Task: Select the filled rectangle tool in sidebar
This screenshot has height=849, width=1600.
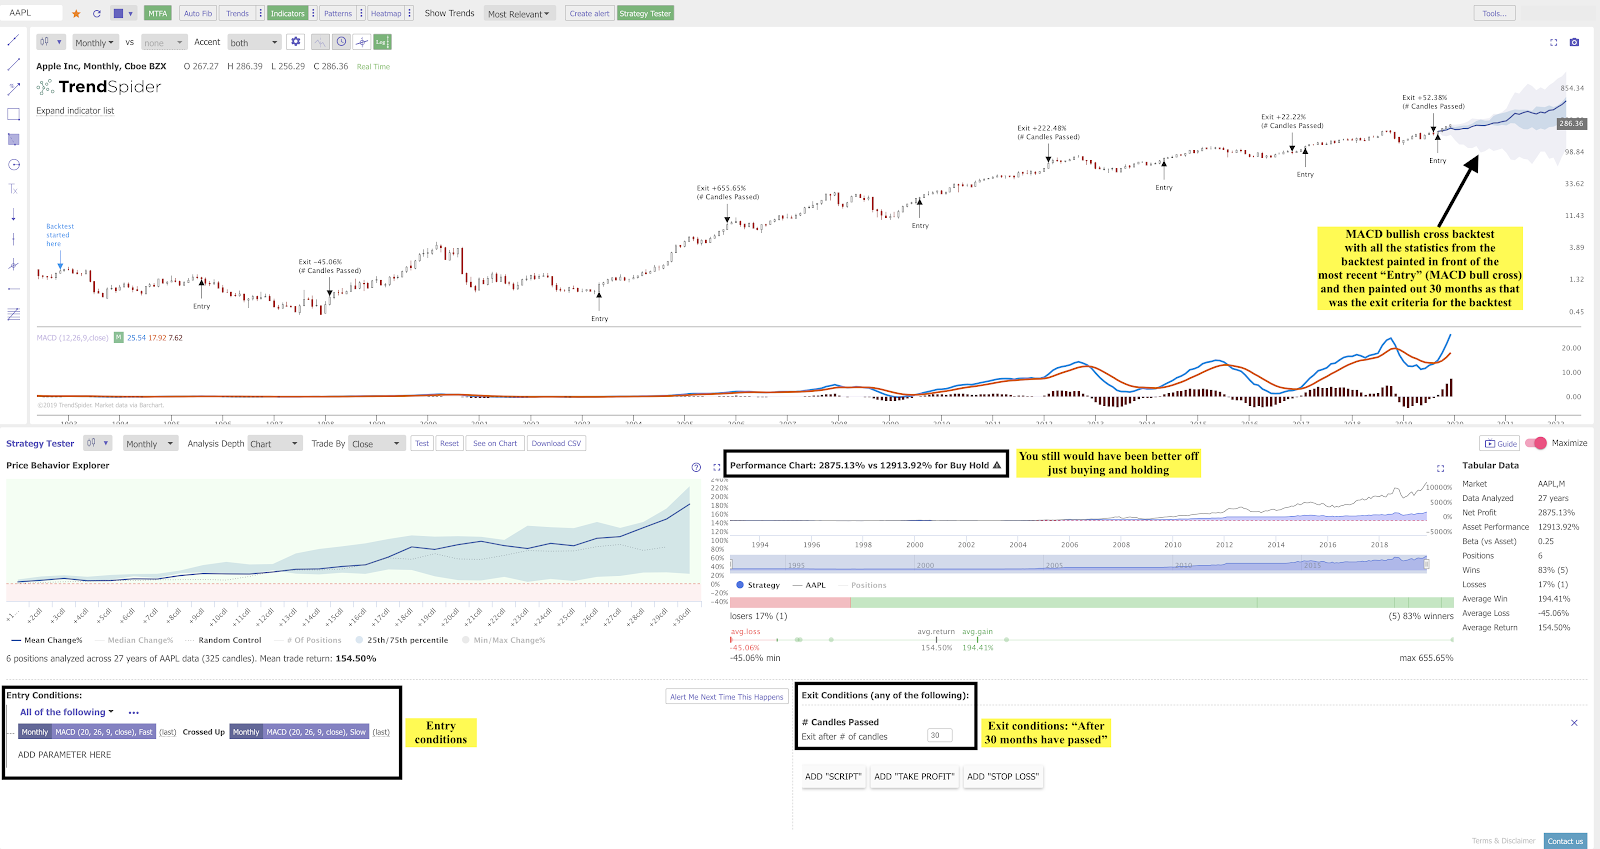Action: pyautogui.click(x=13, y=139)
